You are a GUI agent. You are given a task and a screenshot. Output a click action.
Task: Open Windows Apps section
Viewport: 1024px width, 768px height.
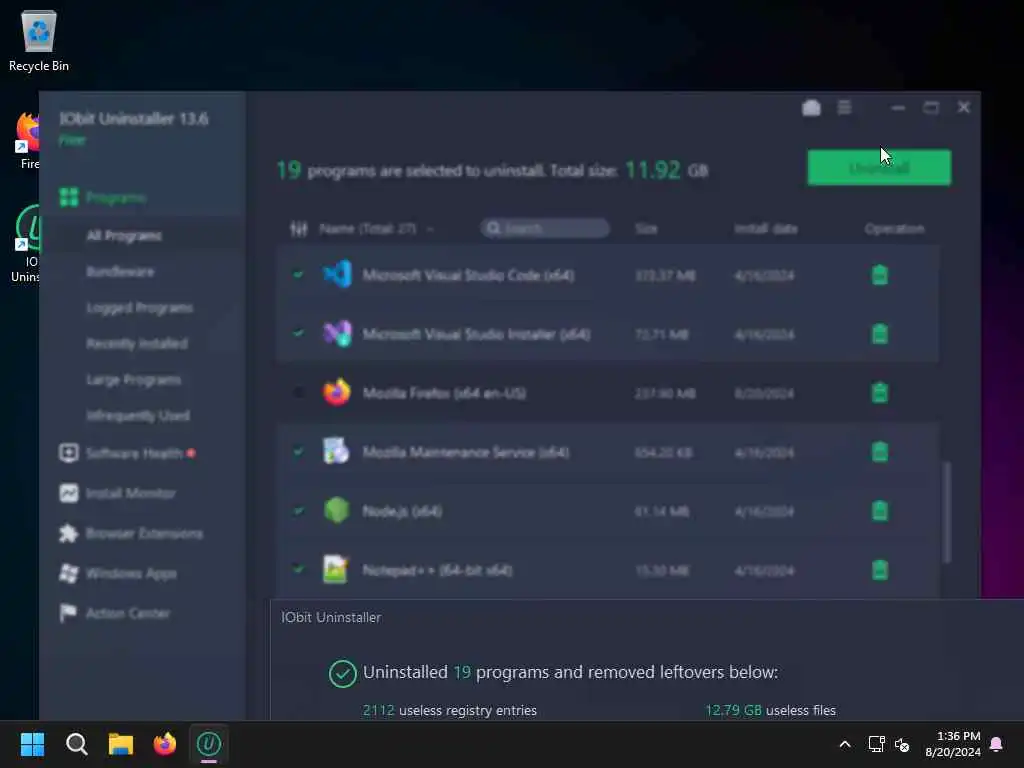[x=131, y=573]
